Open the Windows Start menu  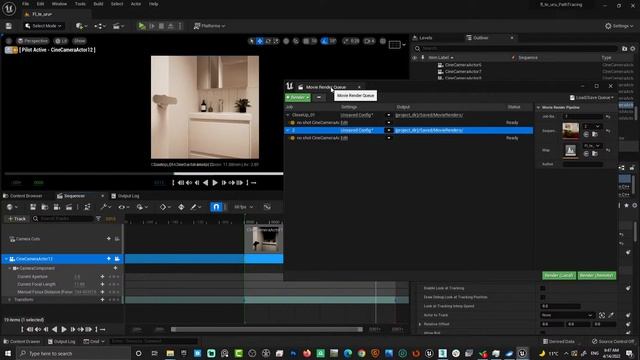tap(8, 353)
